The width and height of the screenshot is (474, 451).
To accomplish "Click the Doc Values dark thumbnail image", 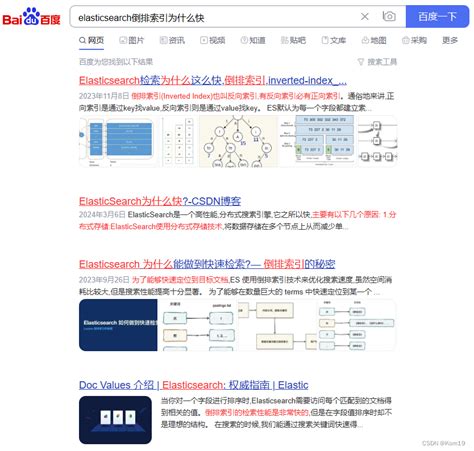I will (115, 420).
